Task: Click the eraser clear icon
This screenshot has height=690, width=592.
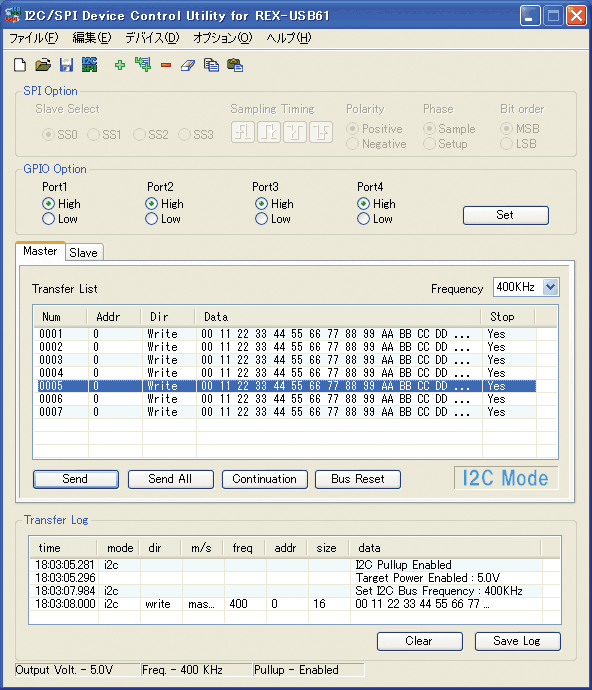Action: pos(188,66)
